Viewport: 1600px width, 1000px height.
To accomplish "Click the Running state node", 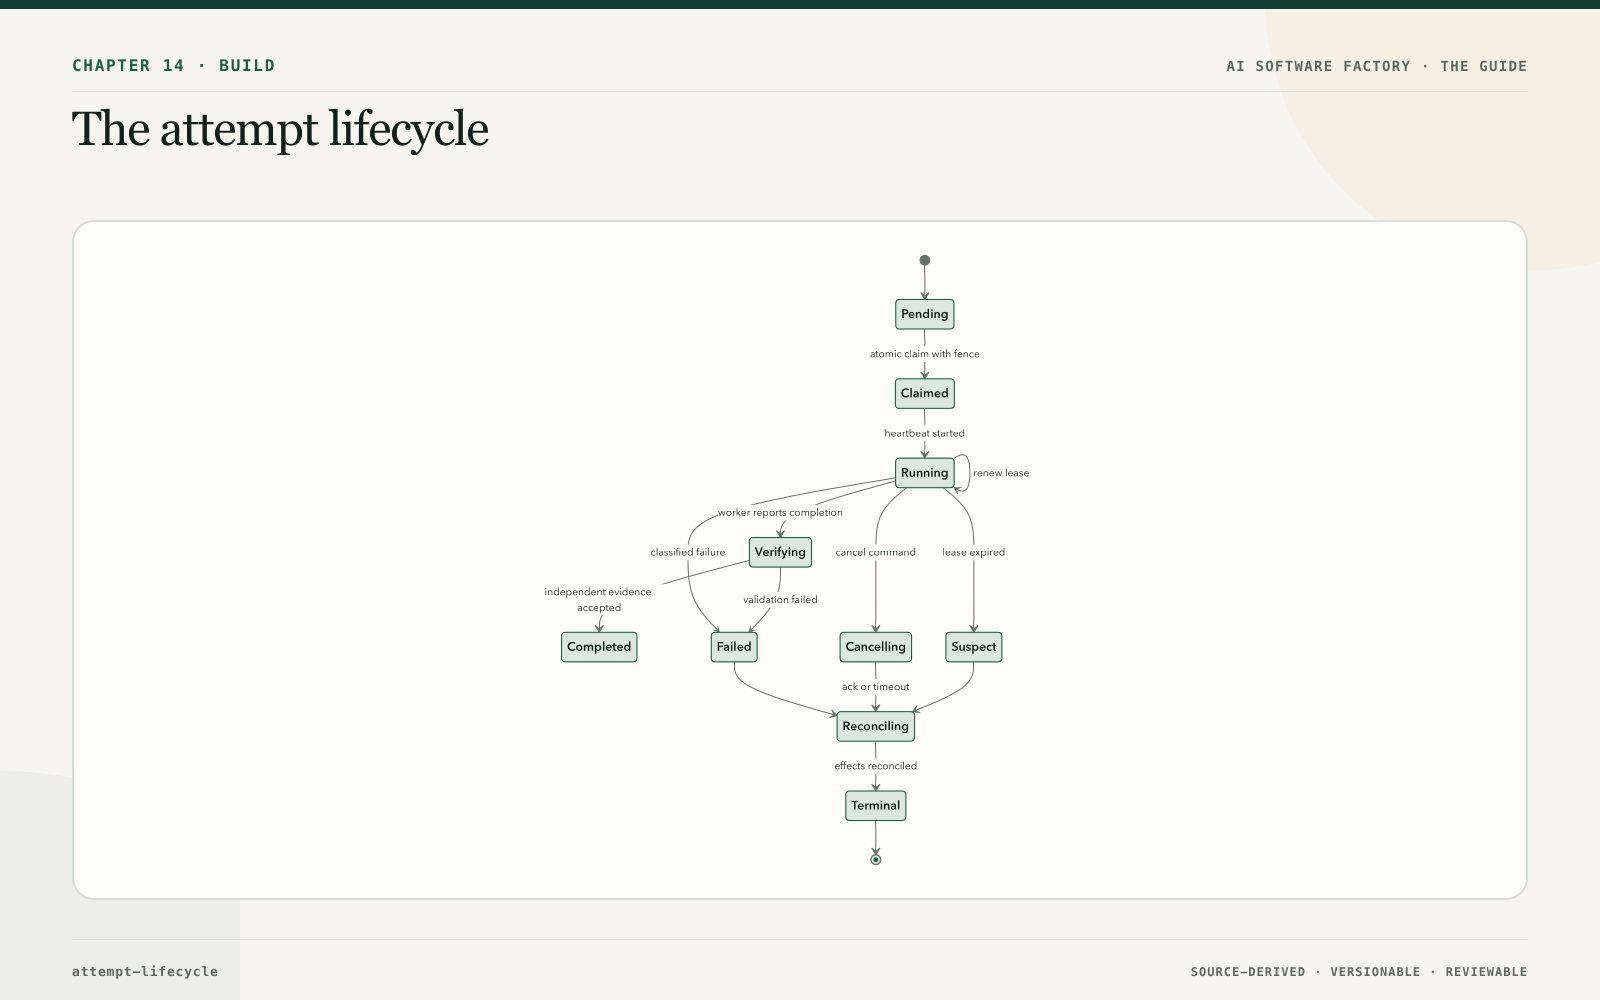I will click(x=924, y=473).
